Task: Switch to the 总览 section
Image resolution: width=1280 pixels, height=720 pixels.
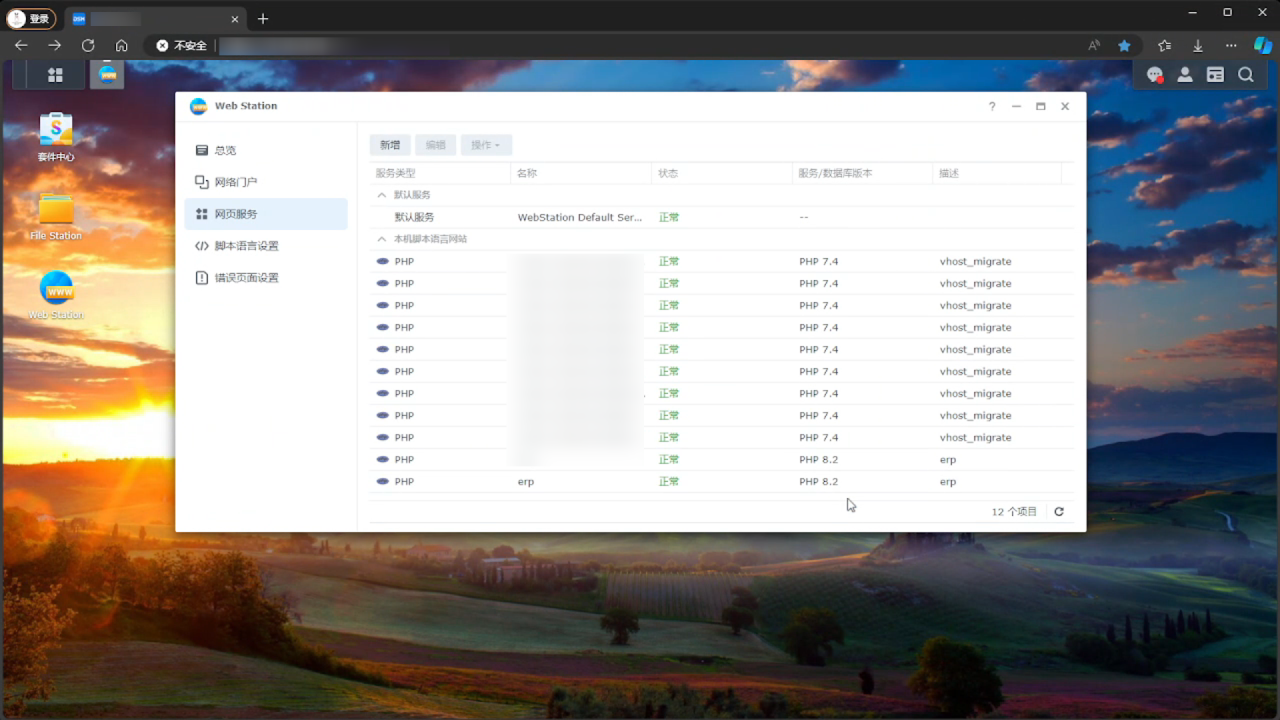Action: coord(225,150)
